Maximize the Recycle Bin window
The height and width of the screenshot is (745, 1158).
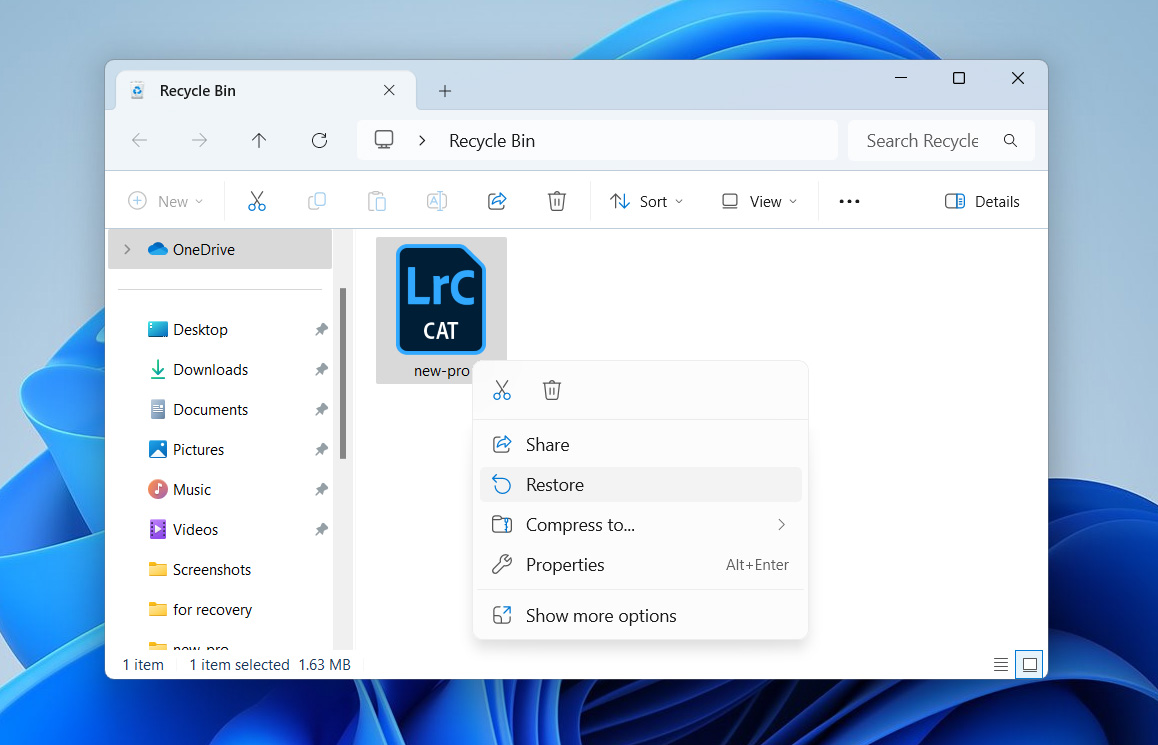click(959, 78)
